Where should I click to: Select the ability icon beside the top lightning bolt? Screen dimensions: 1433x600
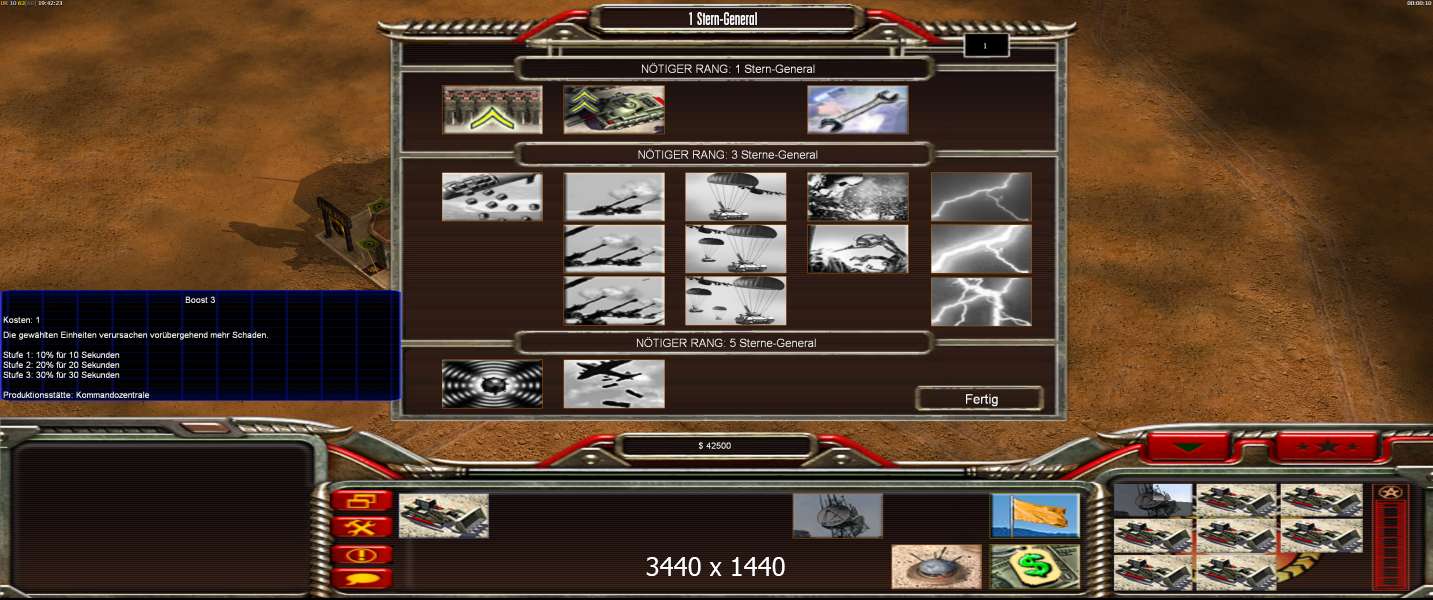click(858, 197)
